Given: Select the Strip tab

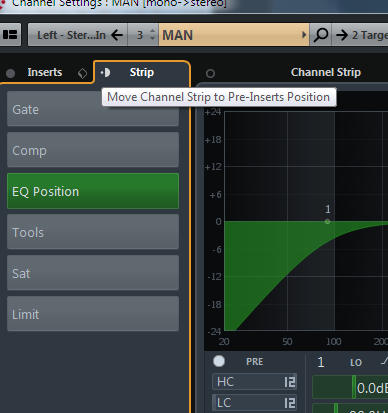Looking at the screenshot, I should coord(142,72).
